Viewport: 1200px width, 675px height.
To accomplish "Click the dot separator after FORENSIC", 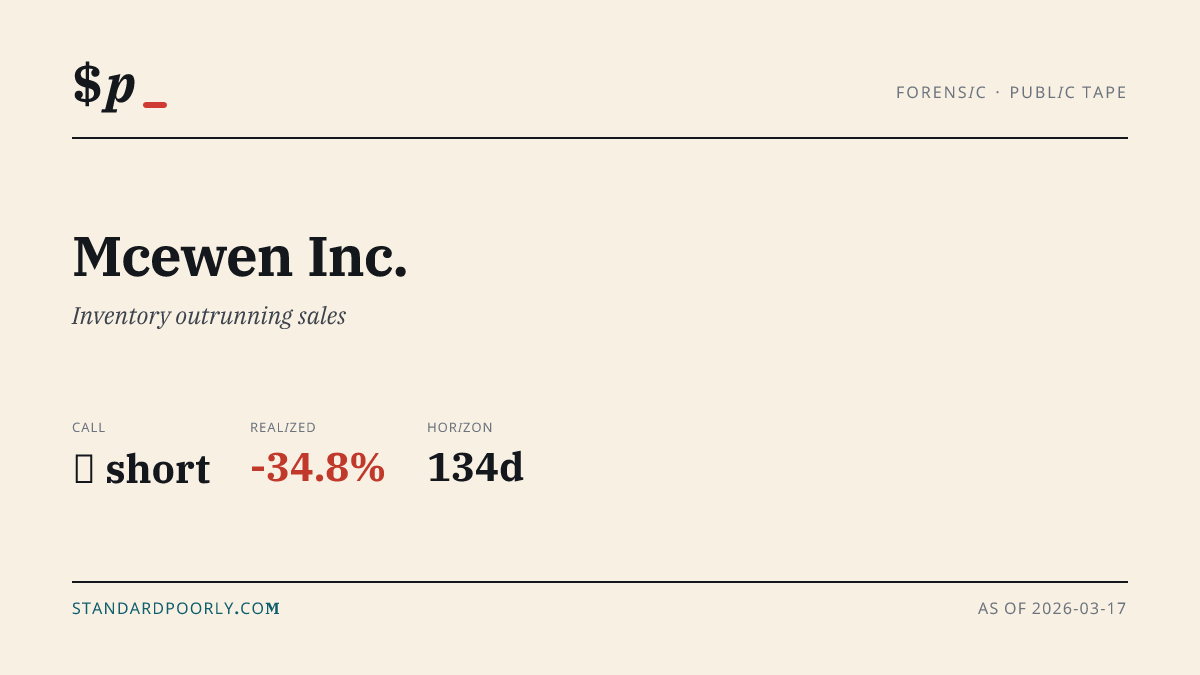I will [x=998, y=93].
